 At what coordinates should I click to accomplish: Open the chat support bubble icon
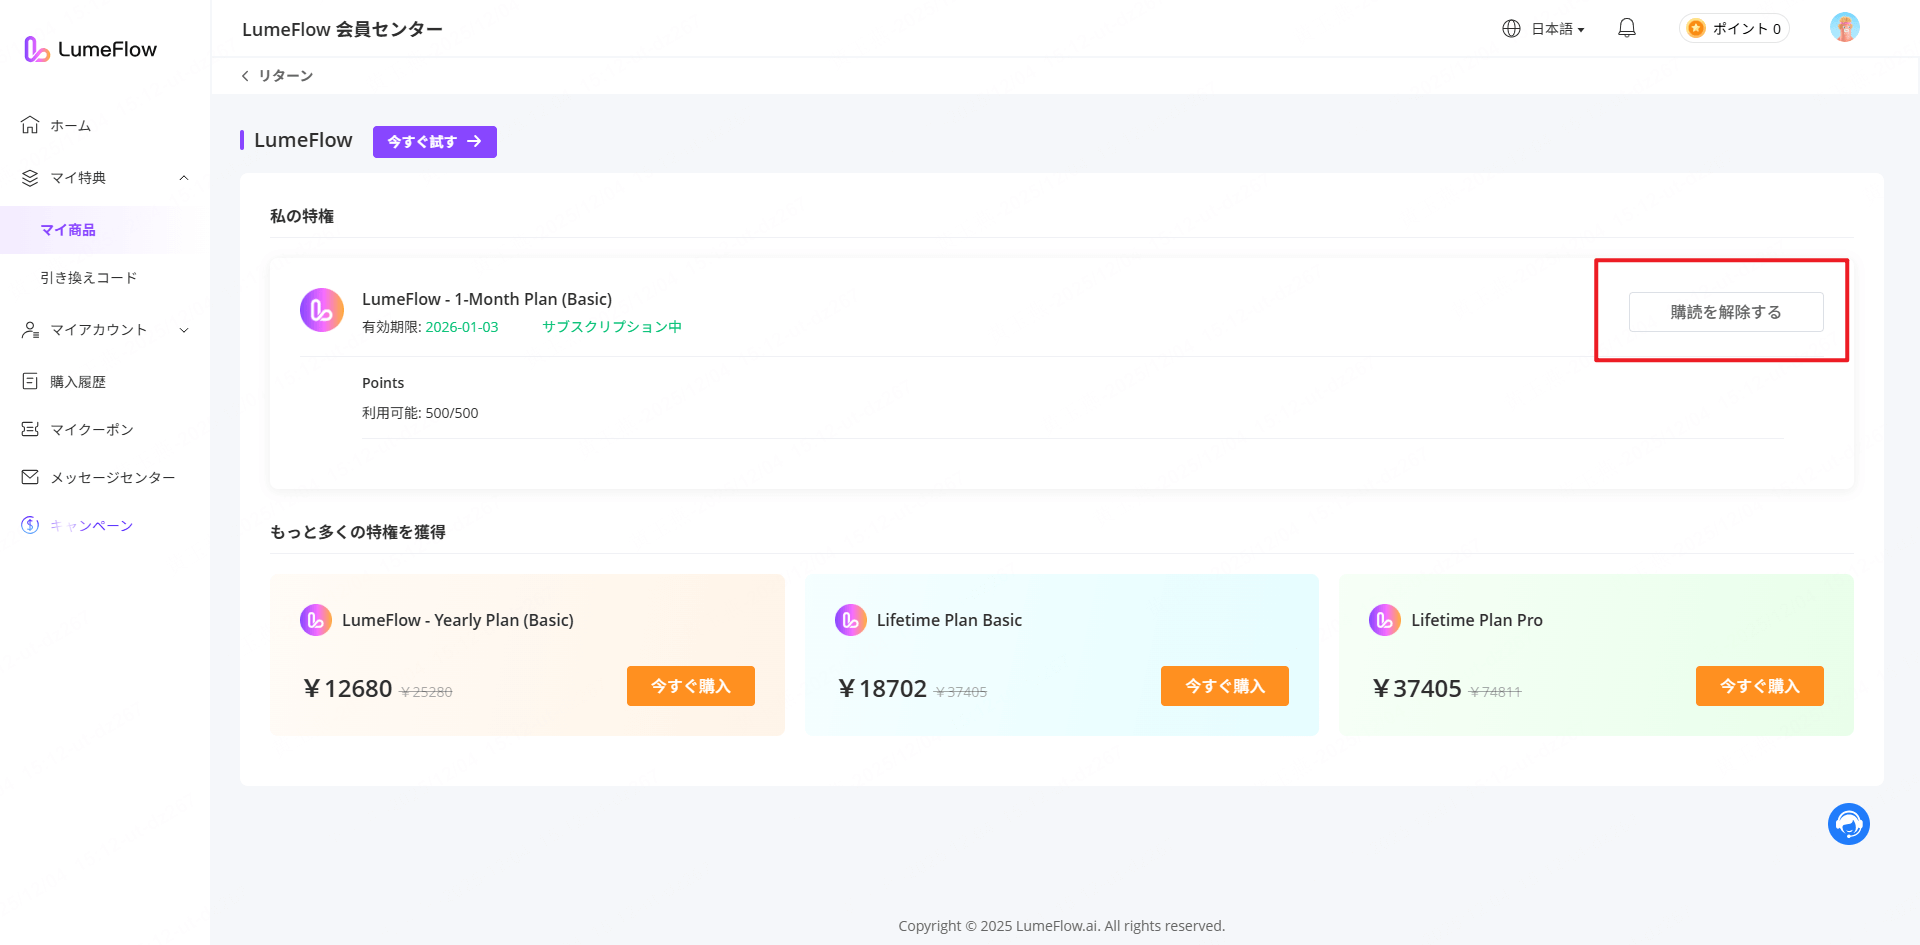pos(1848,823)
